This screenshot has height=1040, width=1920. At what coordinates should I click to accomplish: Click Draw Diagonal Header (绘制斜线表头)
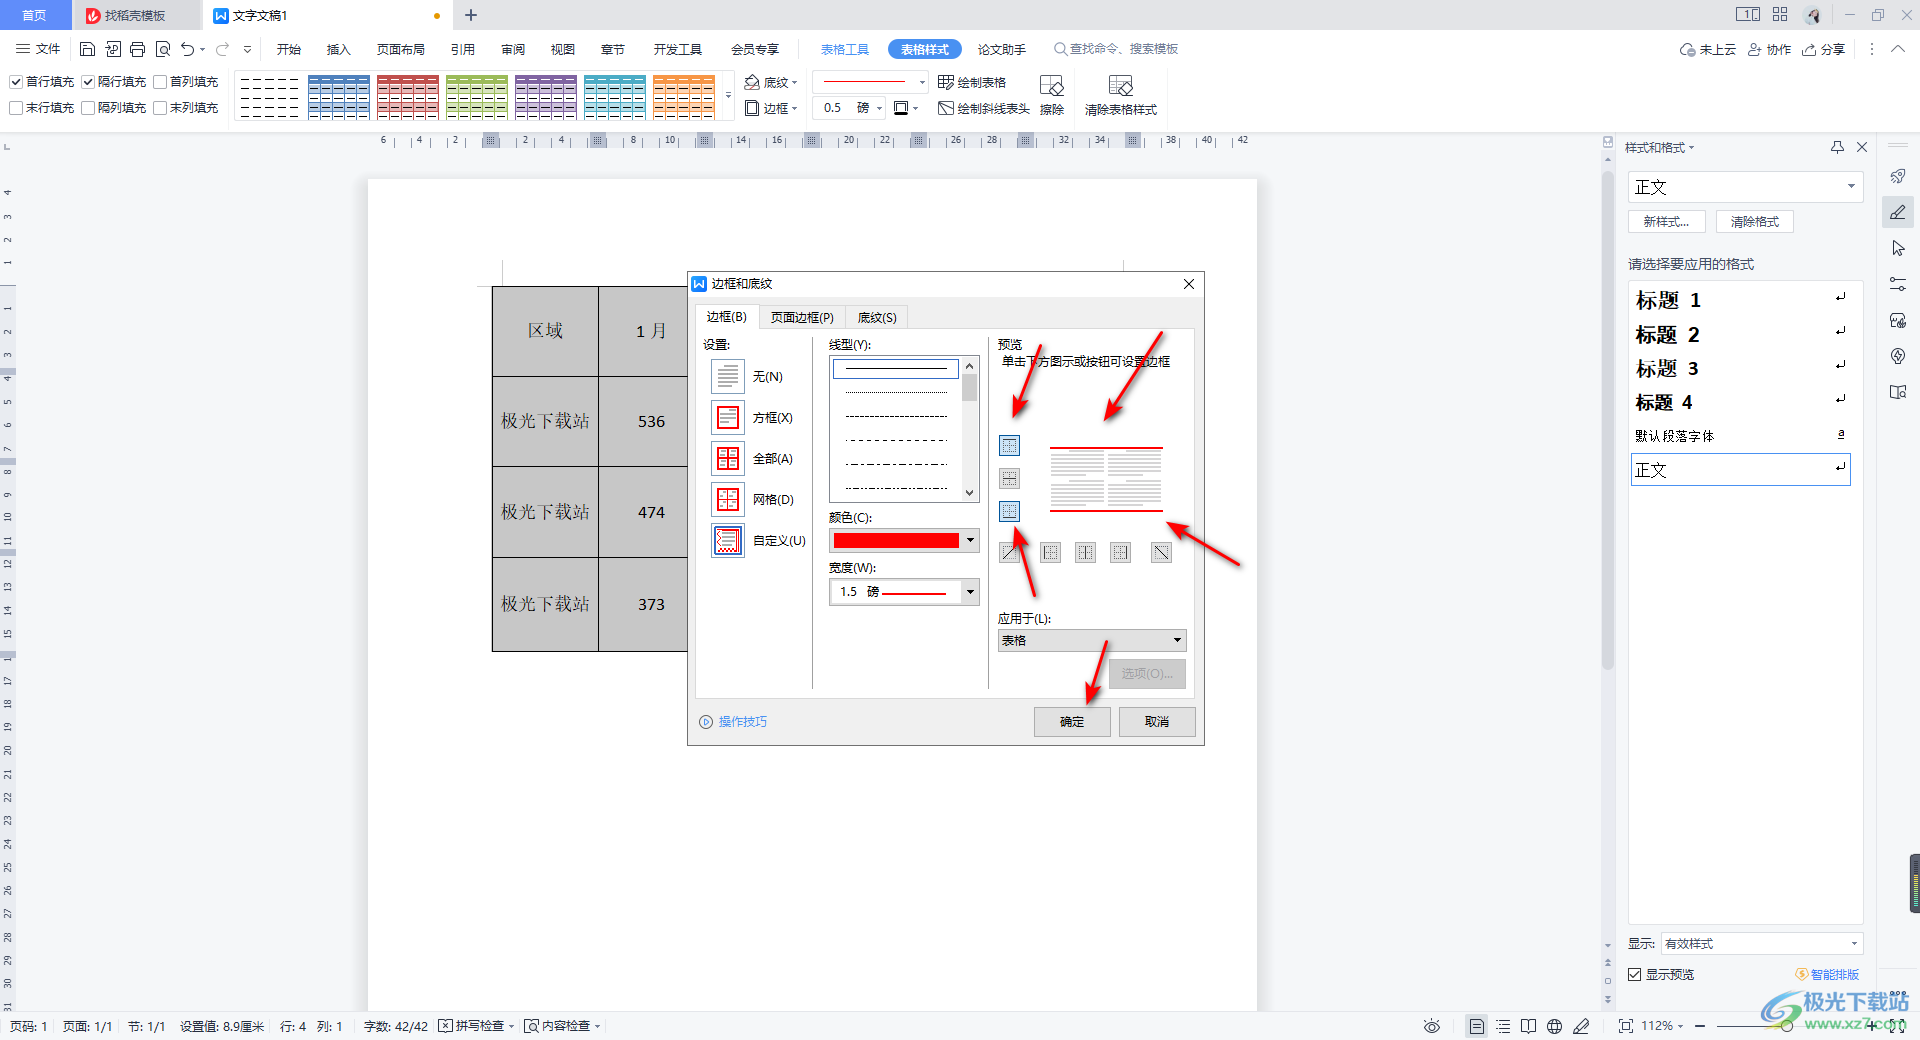tap(984, 108)
